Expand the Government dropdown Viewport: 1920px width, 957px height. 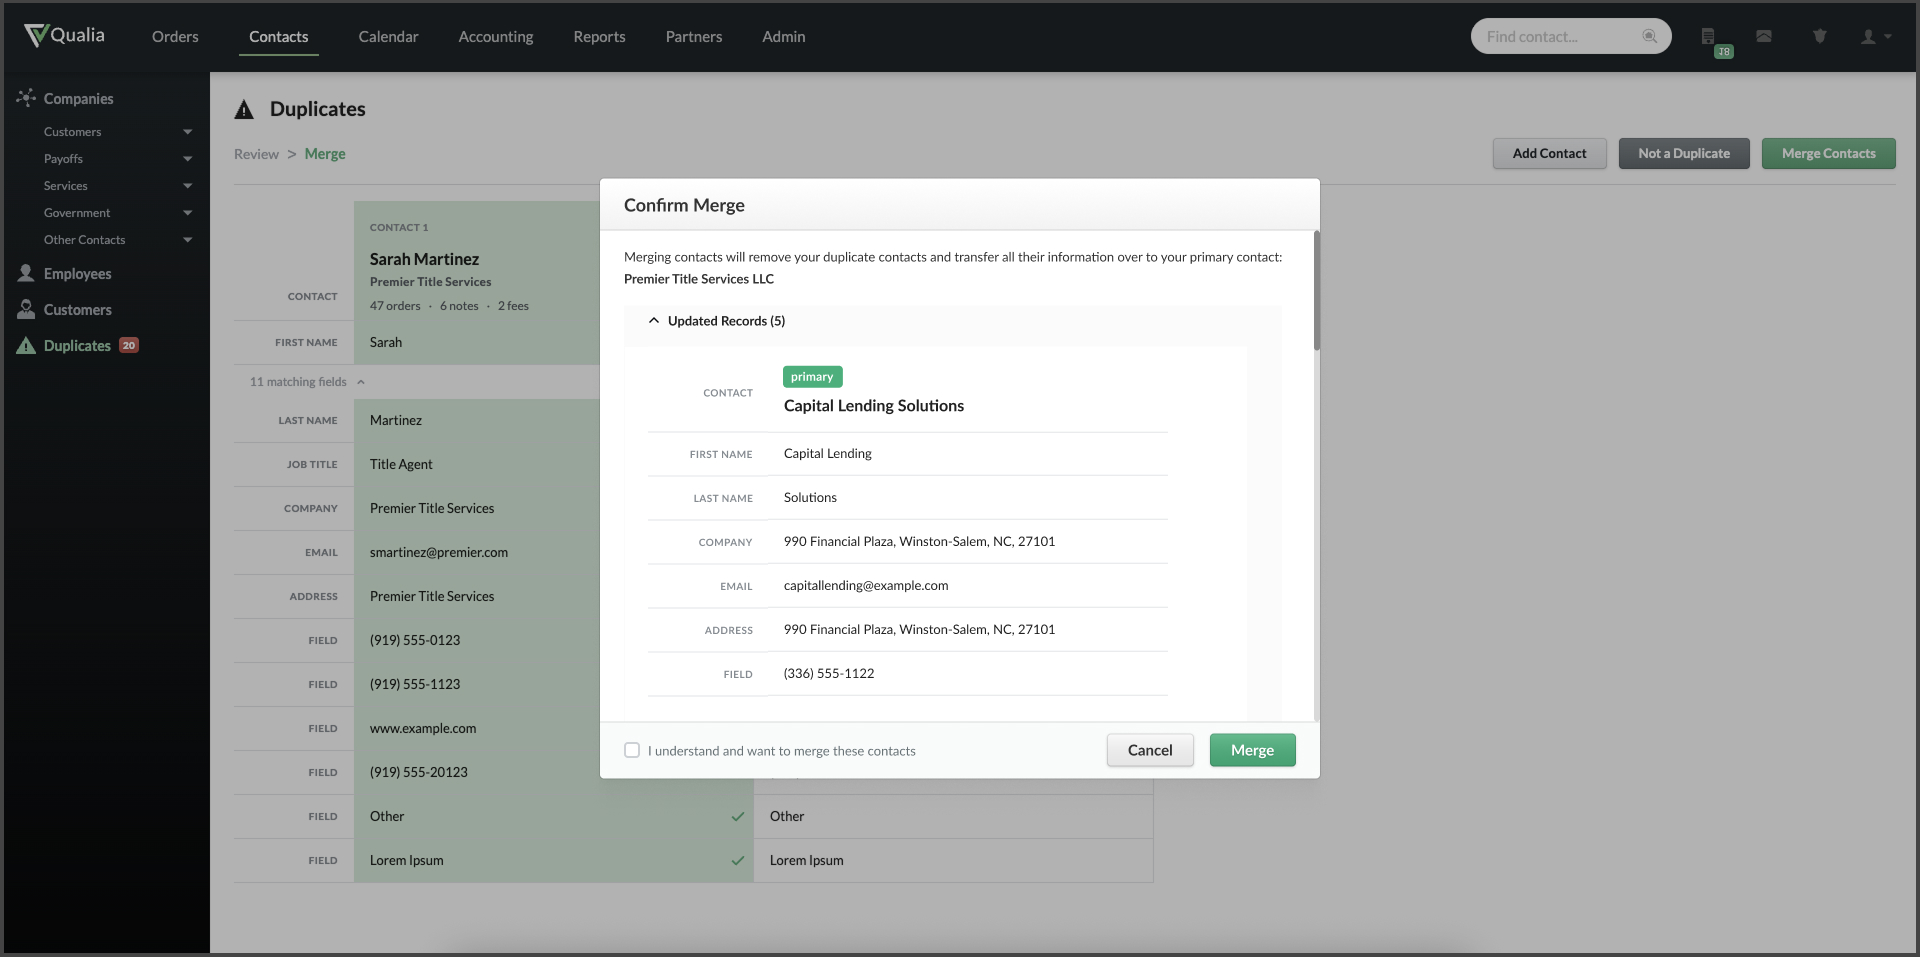pyautogui.click(x=187, y=213)
